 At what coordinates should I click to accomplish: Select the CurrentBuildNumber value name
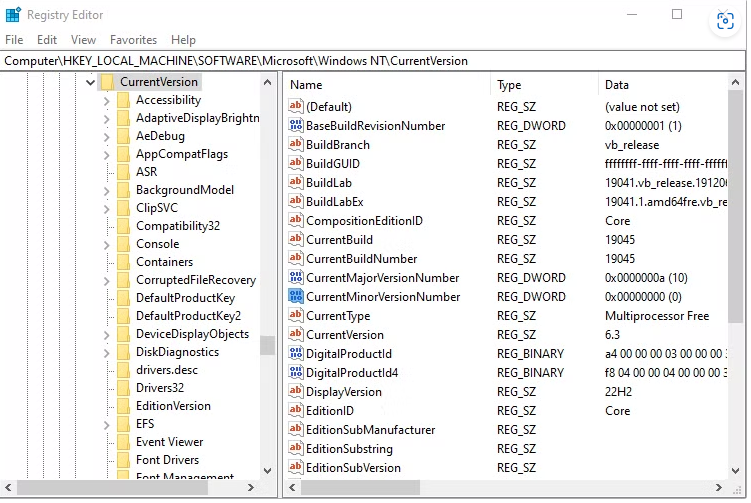pos(362,259)
